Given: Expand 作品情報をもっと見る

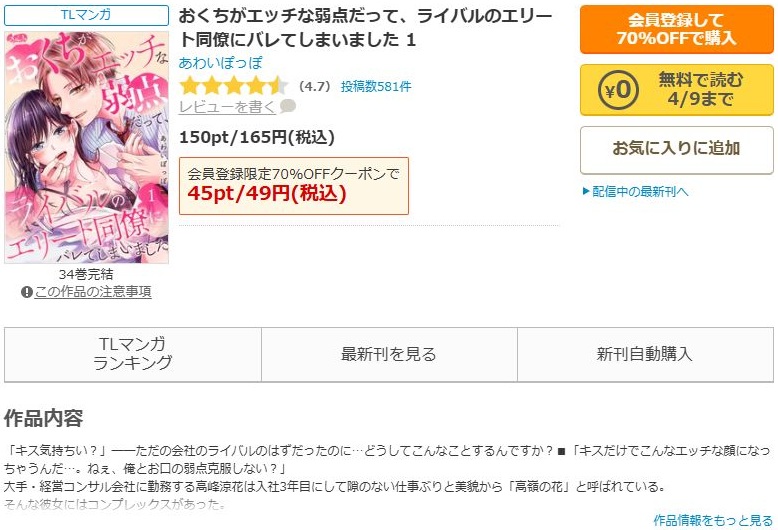Looking at the screenshot, I should click(713, 520).
